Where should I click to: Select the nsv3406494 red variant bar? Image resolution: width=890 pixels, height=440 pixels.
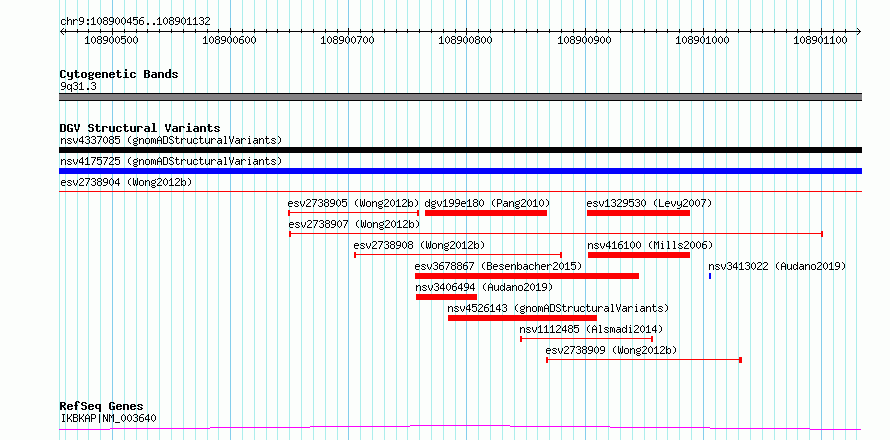click(447, 297)
